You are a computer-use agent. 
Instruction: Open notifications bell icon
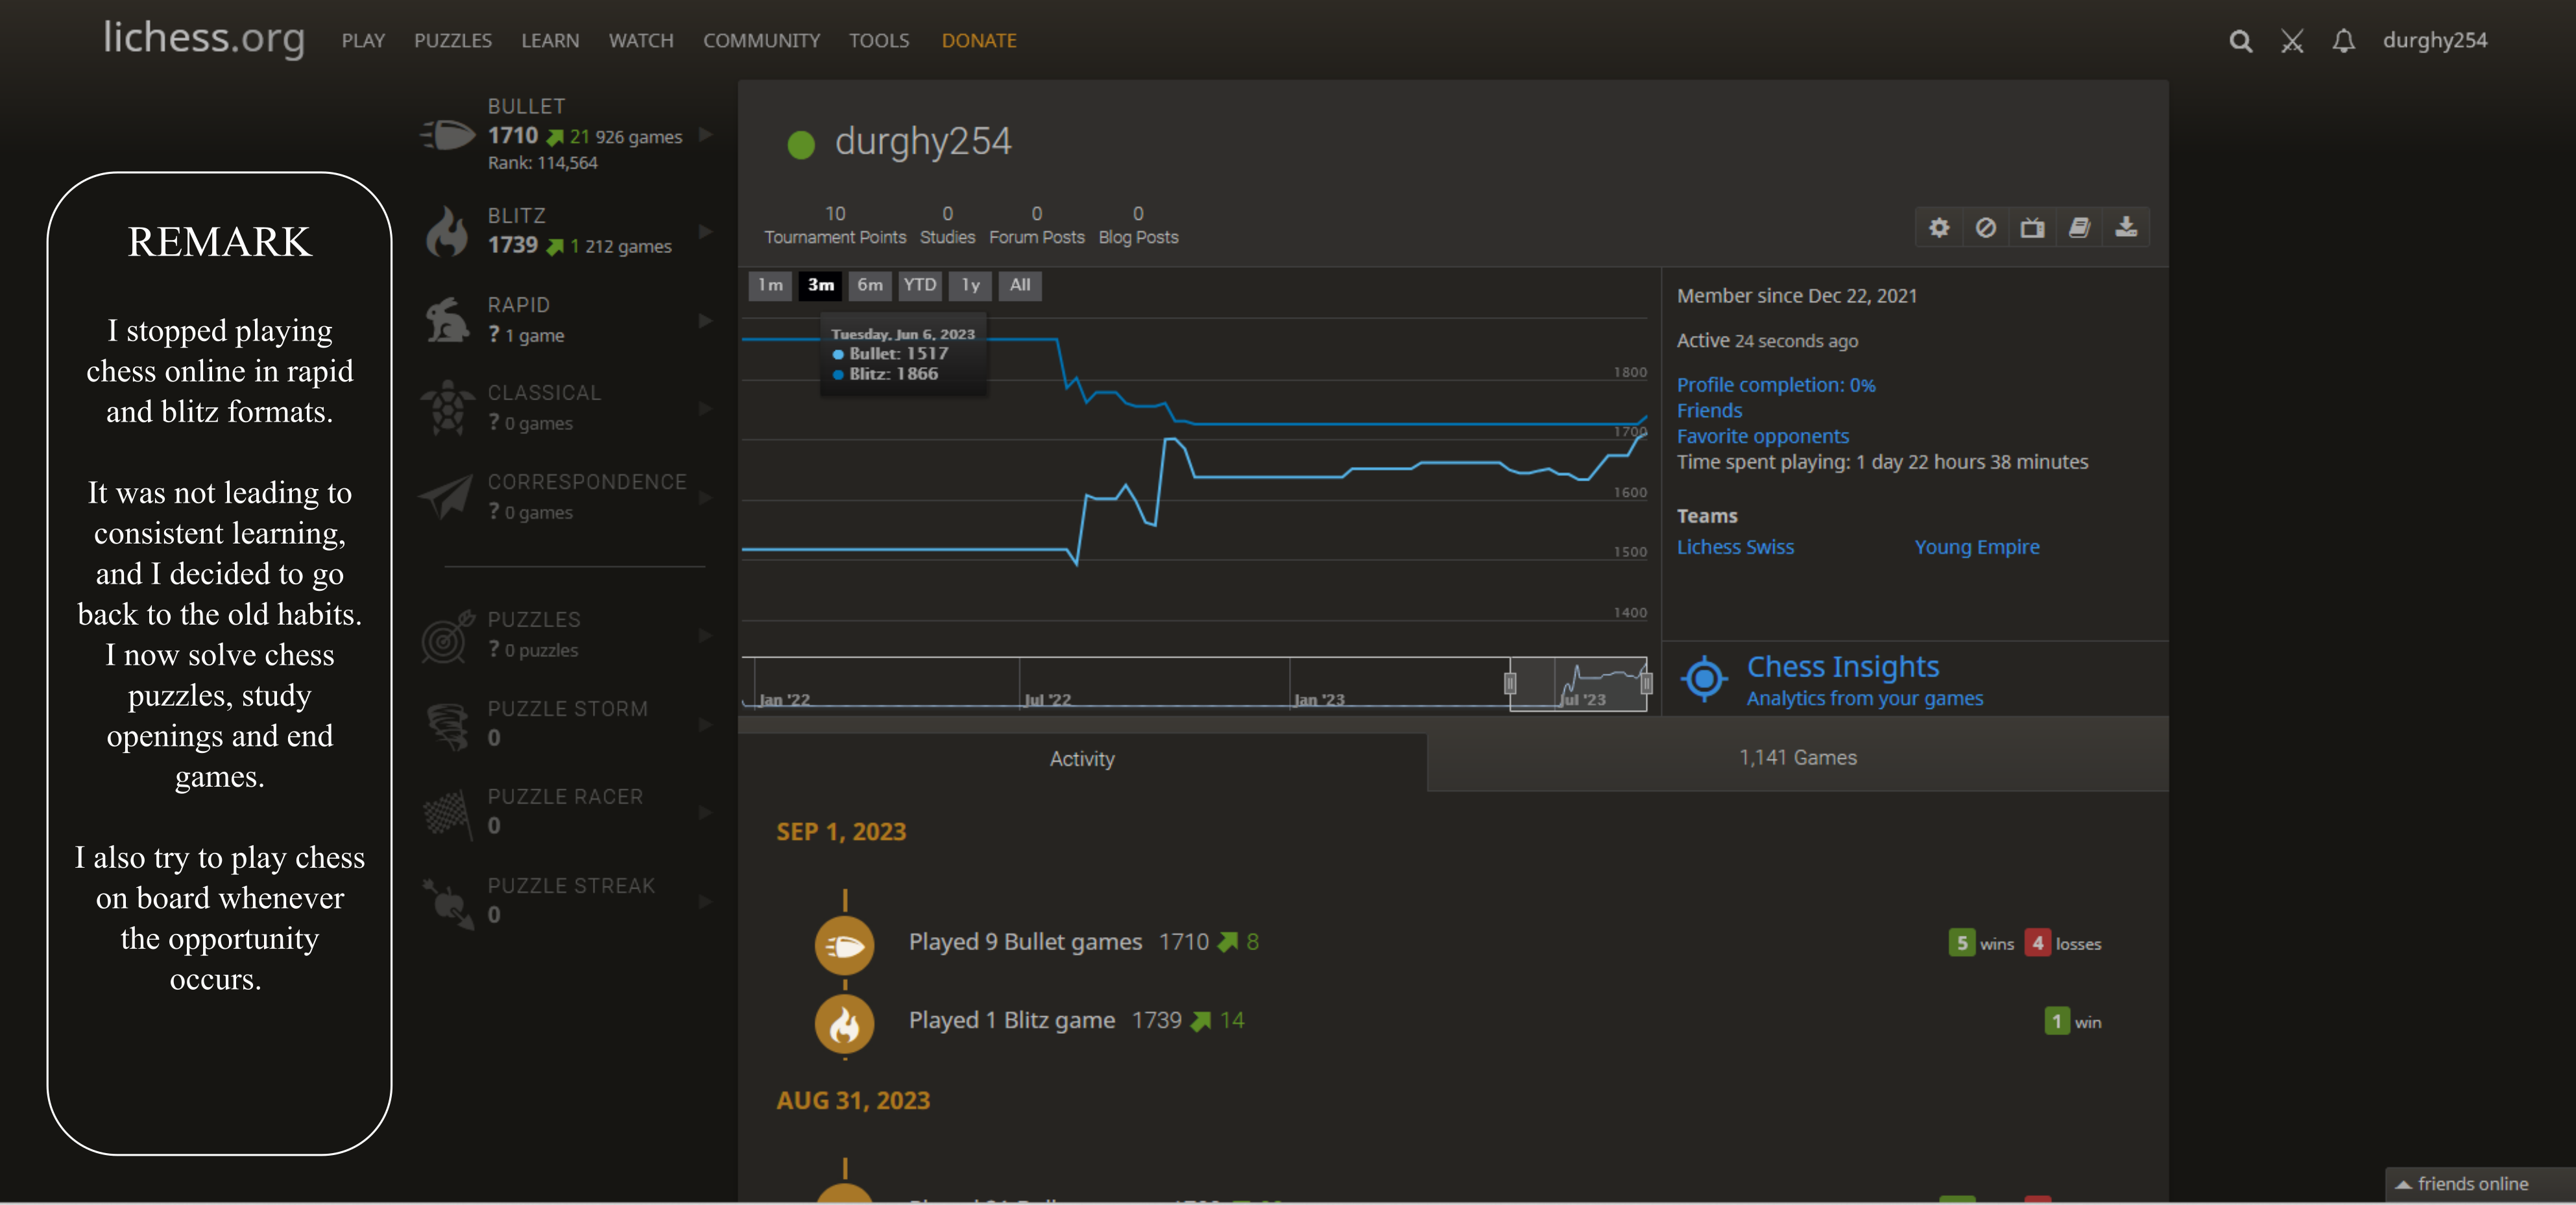point(2343,41)
